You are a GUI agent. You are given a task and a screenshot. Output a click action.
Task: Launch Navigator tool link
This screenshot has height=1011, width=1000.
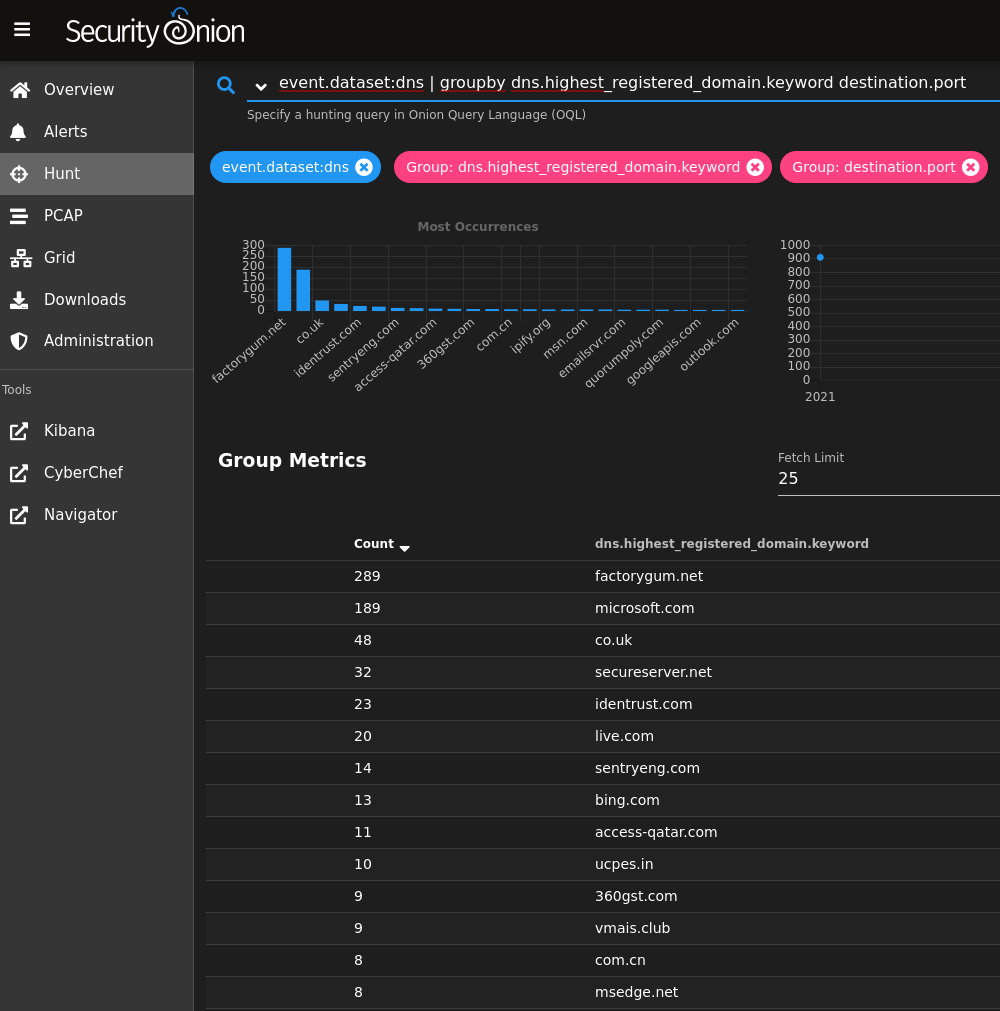pos(97,515)
